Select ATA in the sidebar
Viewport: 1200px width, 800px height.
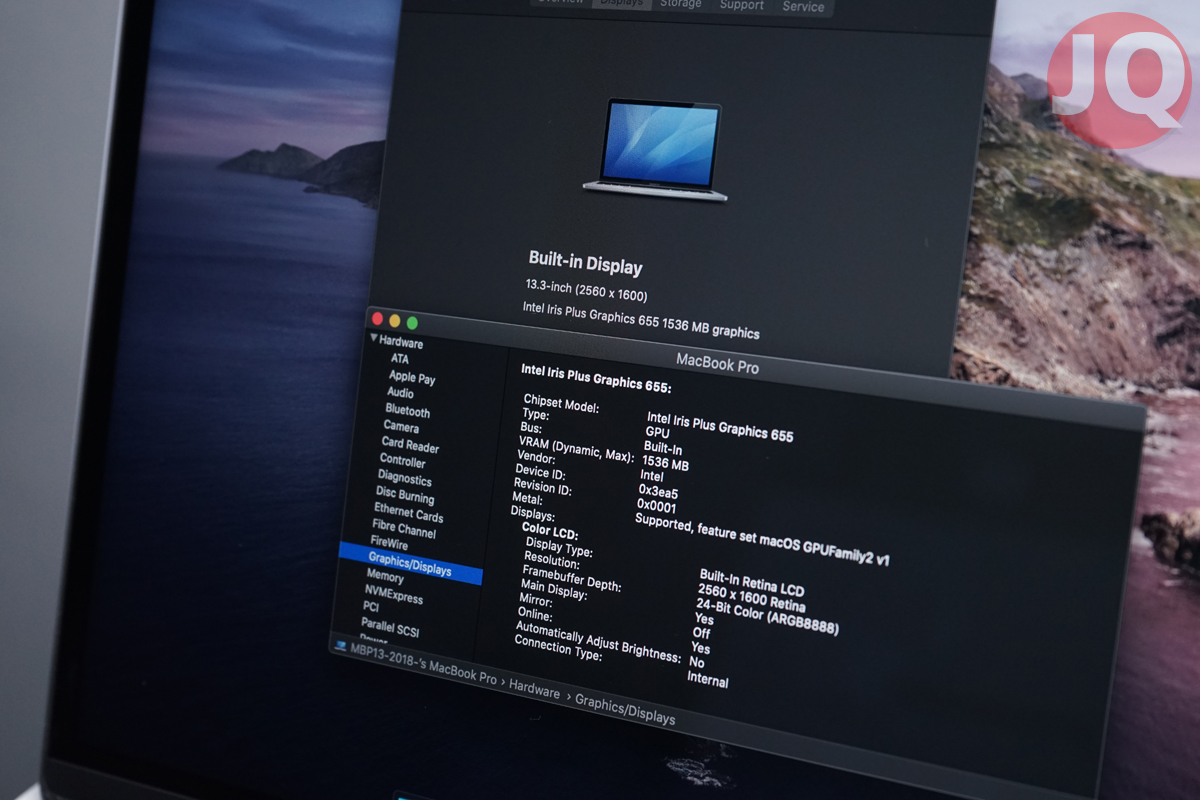(x=400, y=359)
